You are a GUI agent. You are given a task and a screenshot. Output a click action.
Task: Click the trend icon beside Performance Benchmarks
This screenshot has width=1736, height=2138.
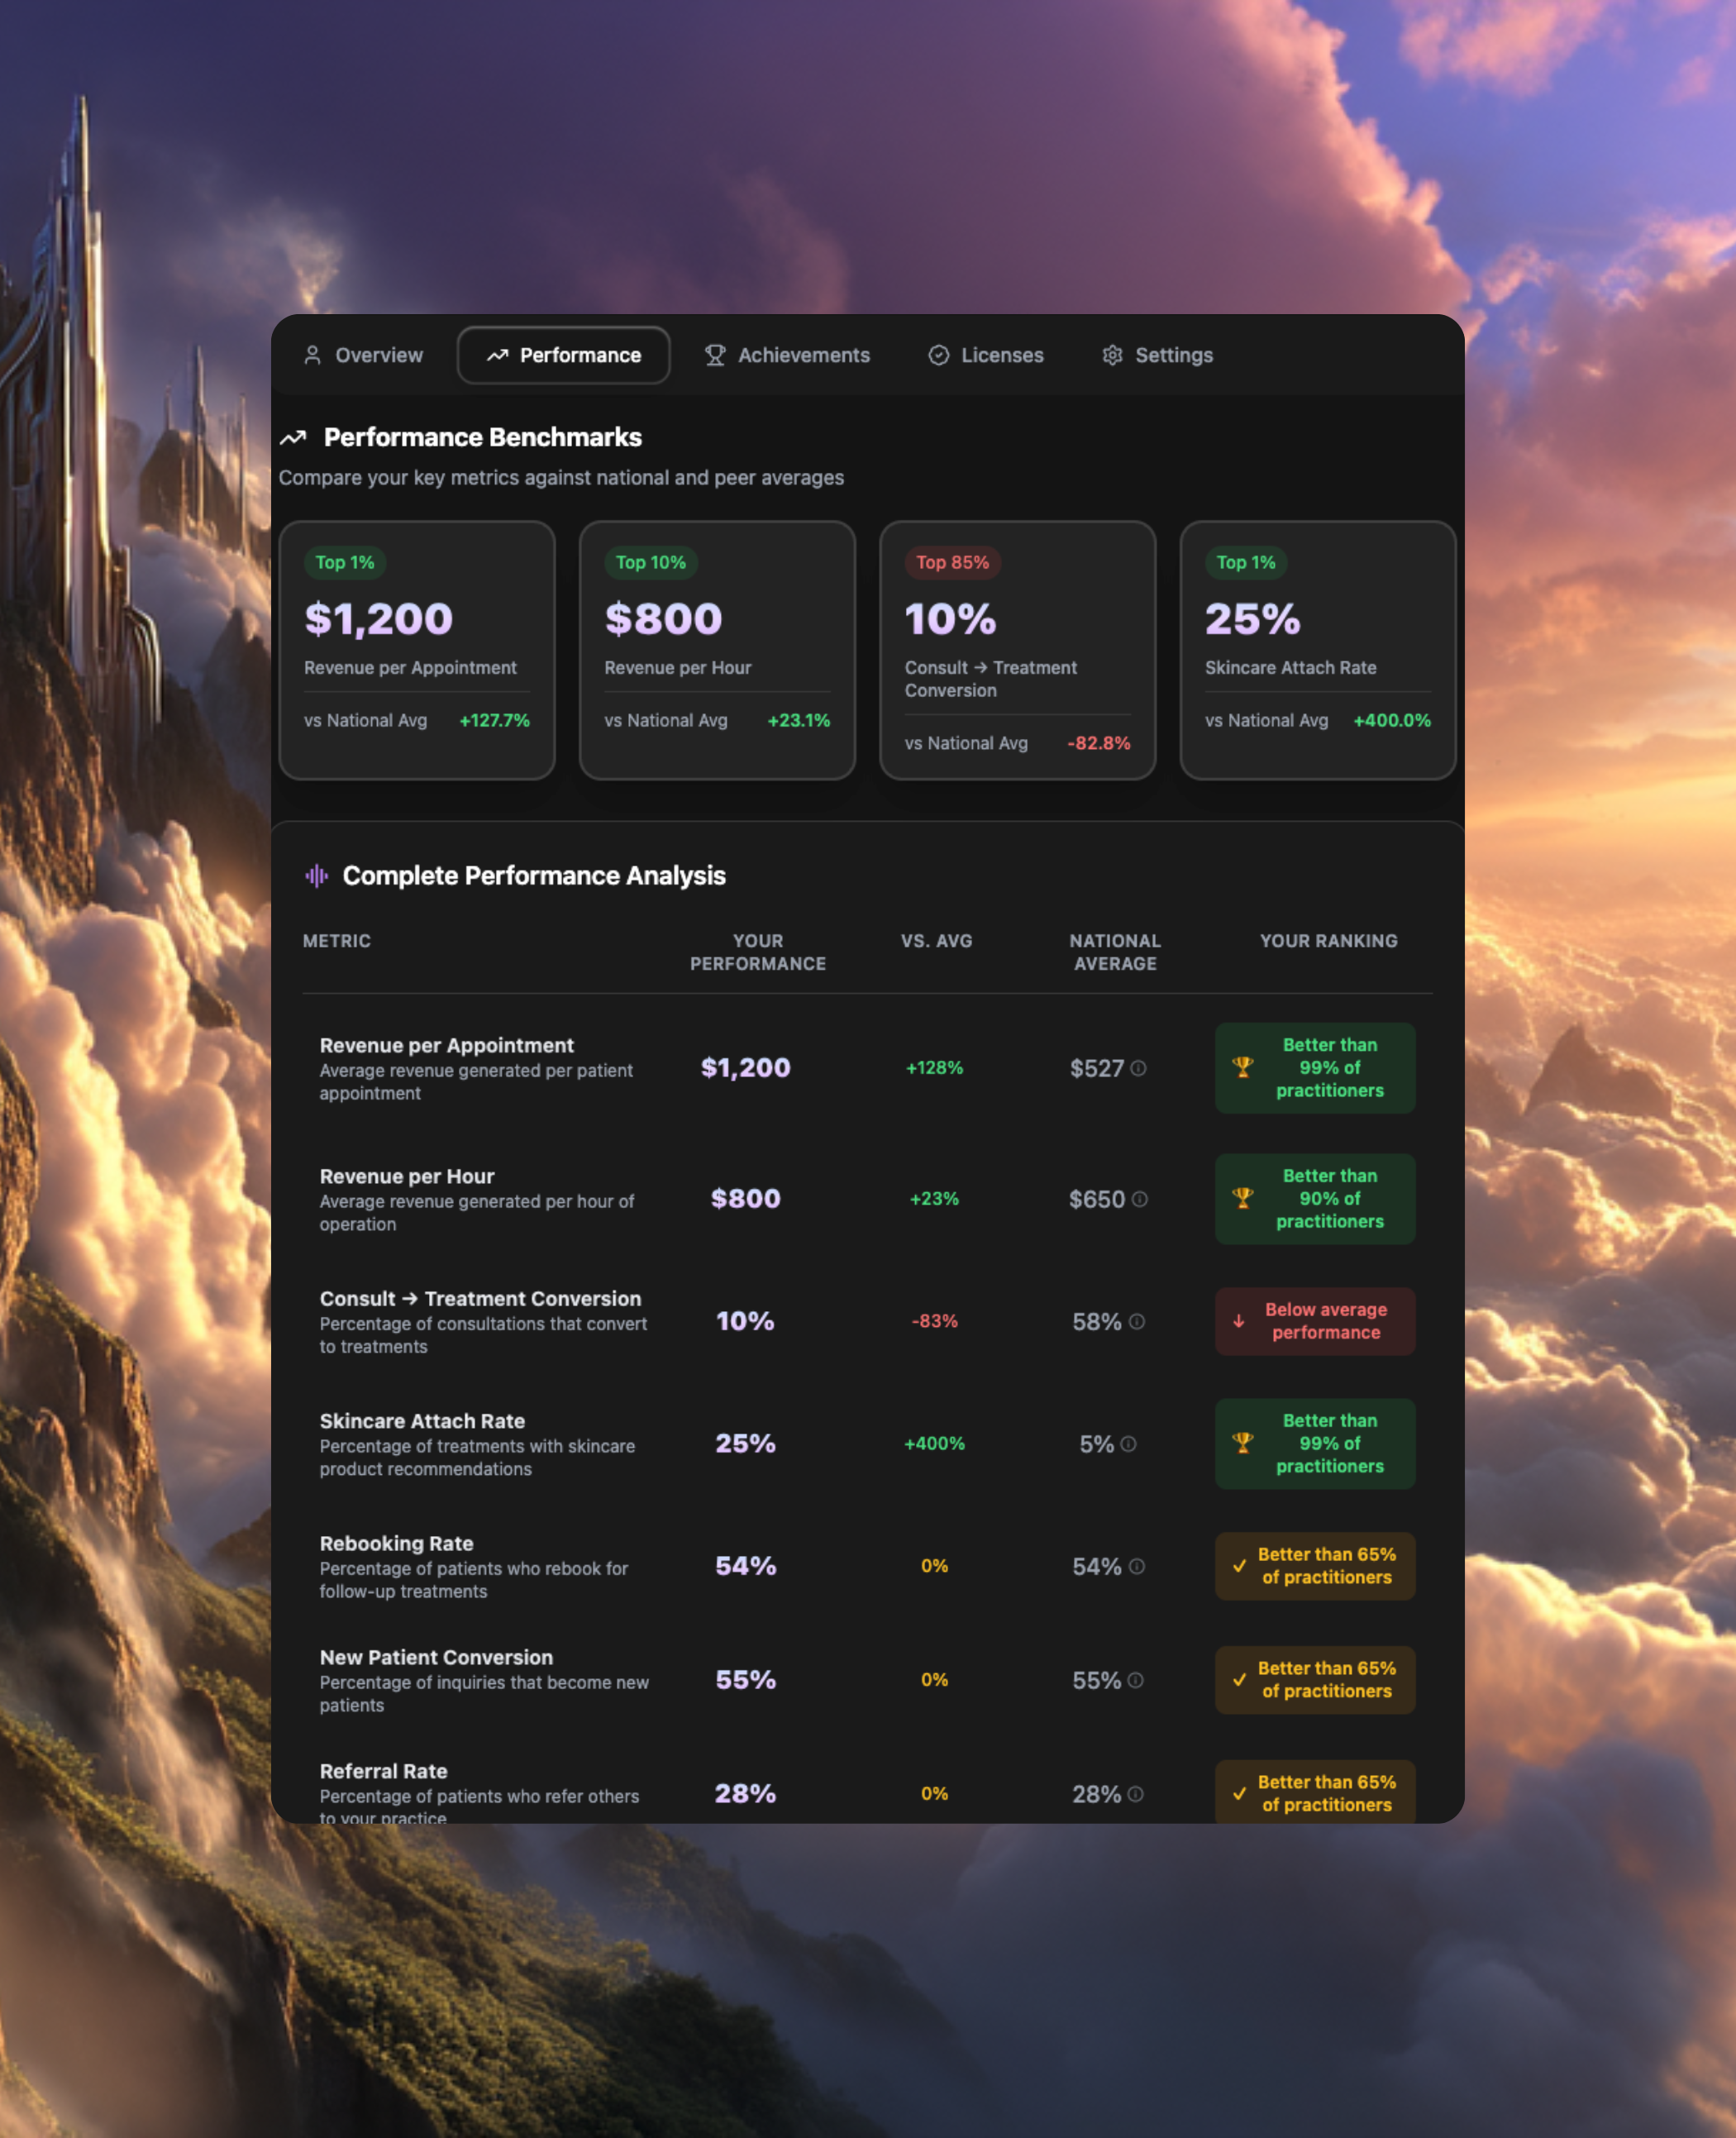click(x=293, y=437)
